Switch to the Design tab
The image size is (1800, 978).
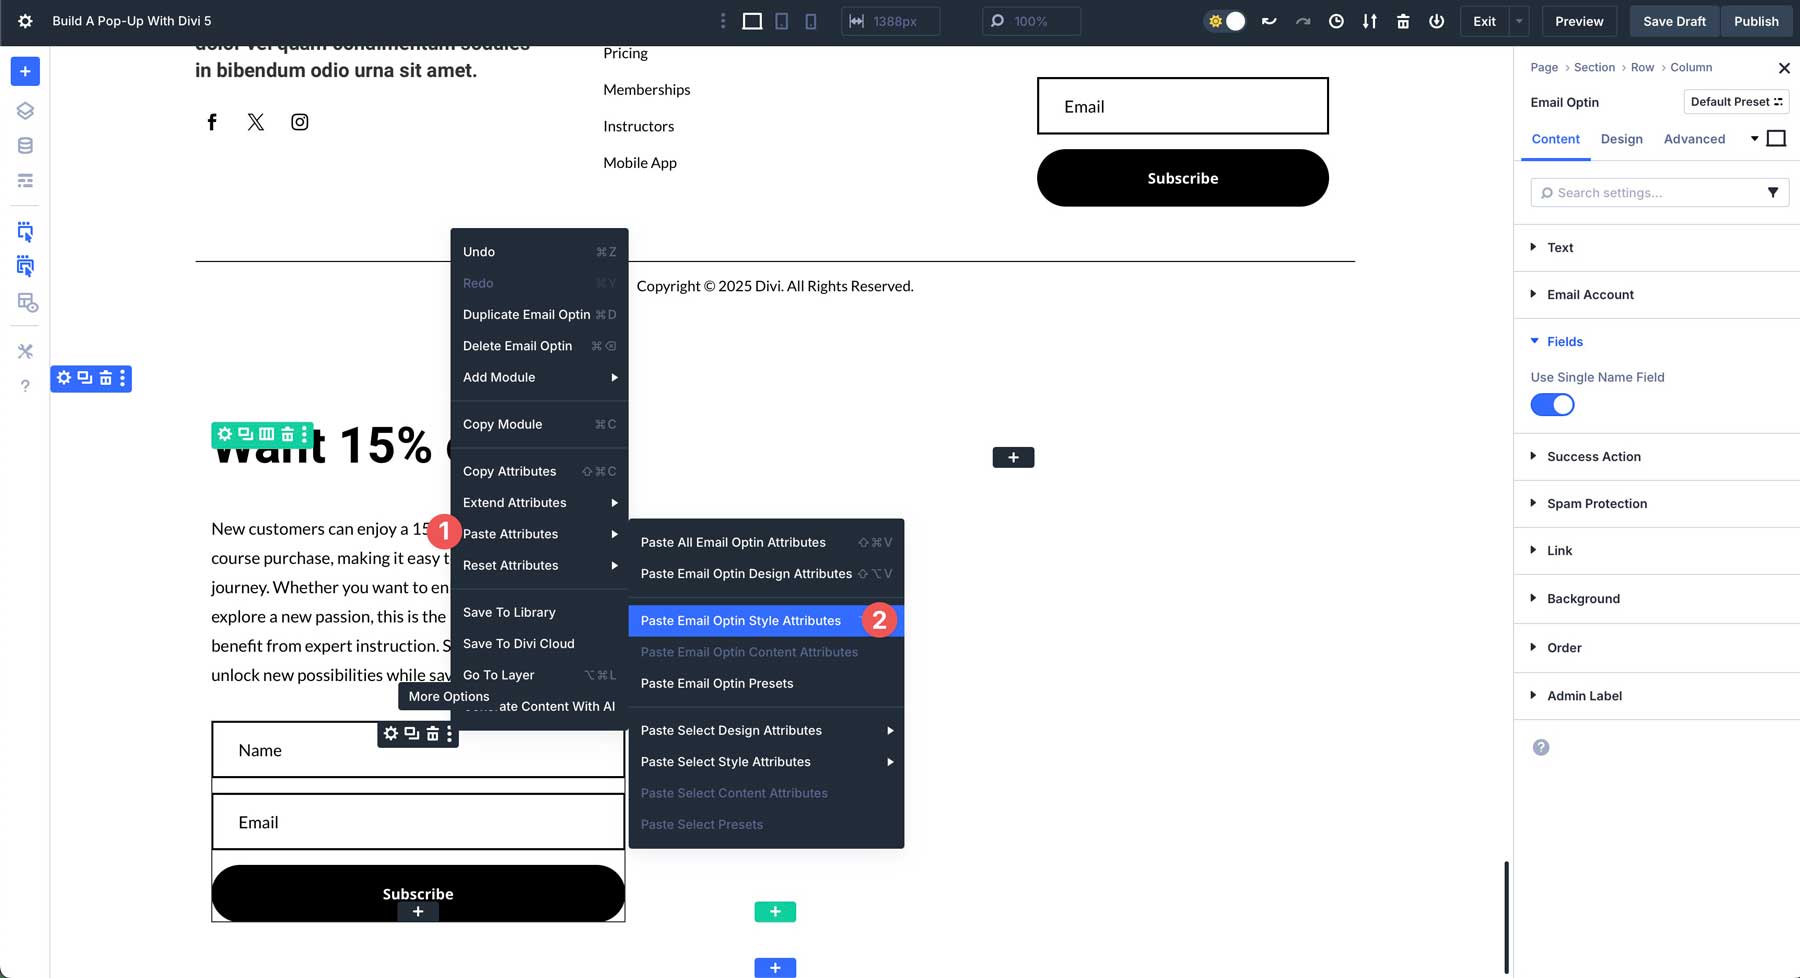coord(1621,139)
